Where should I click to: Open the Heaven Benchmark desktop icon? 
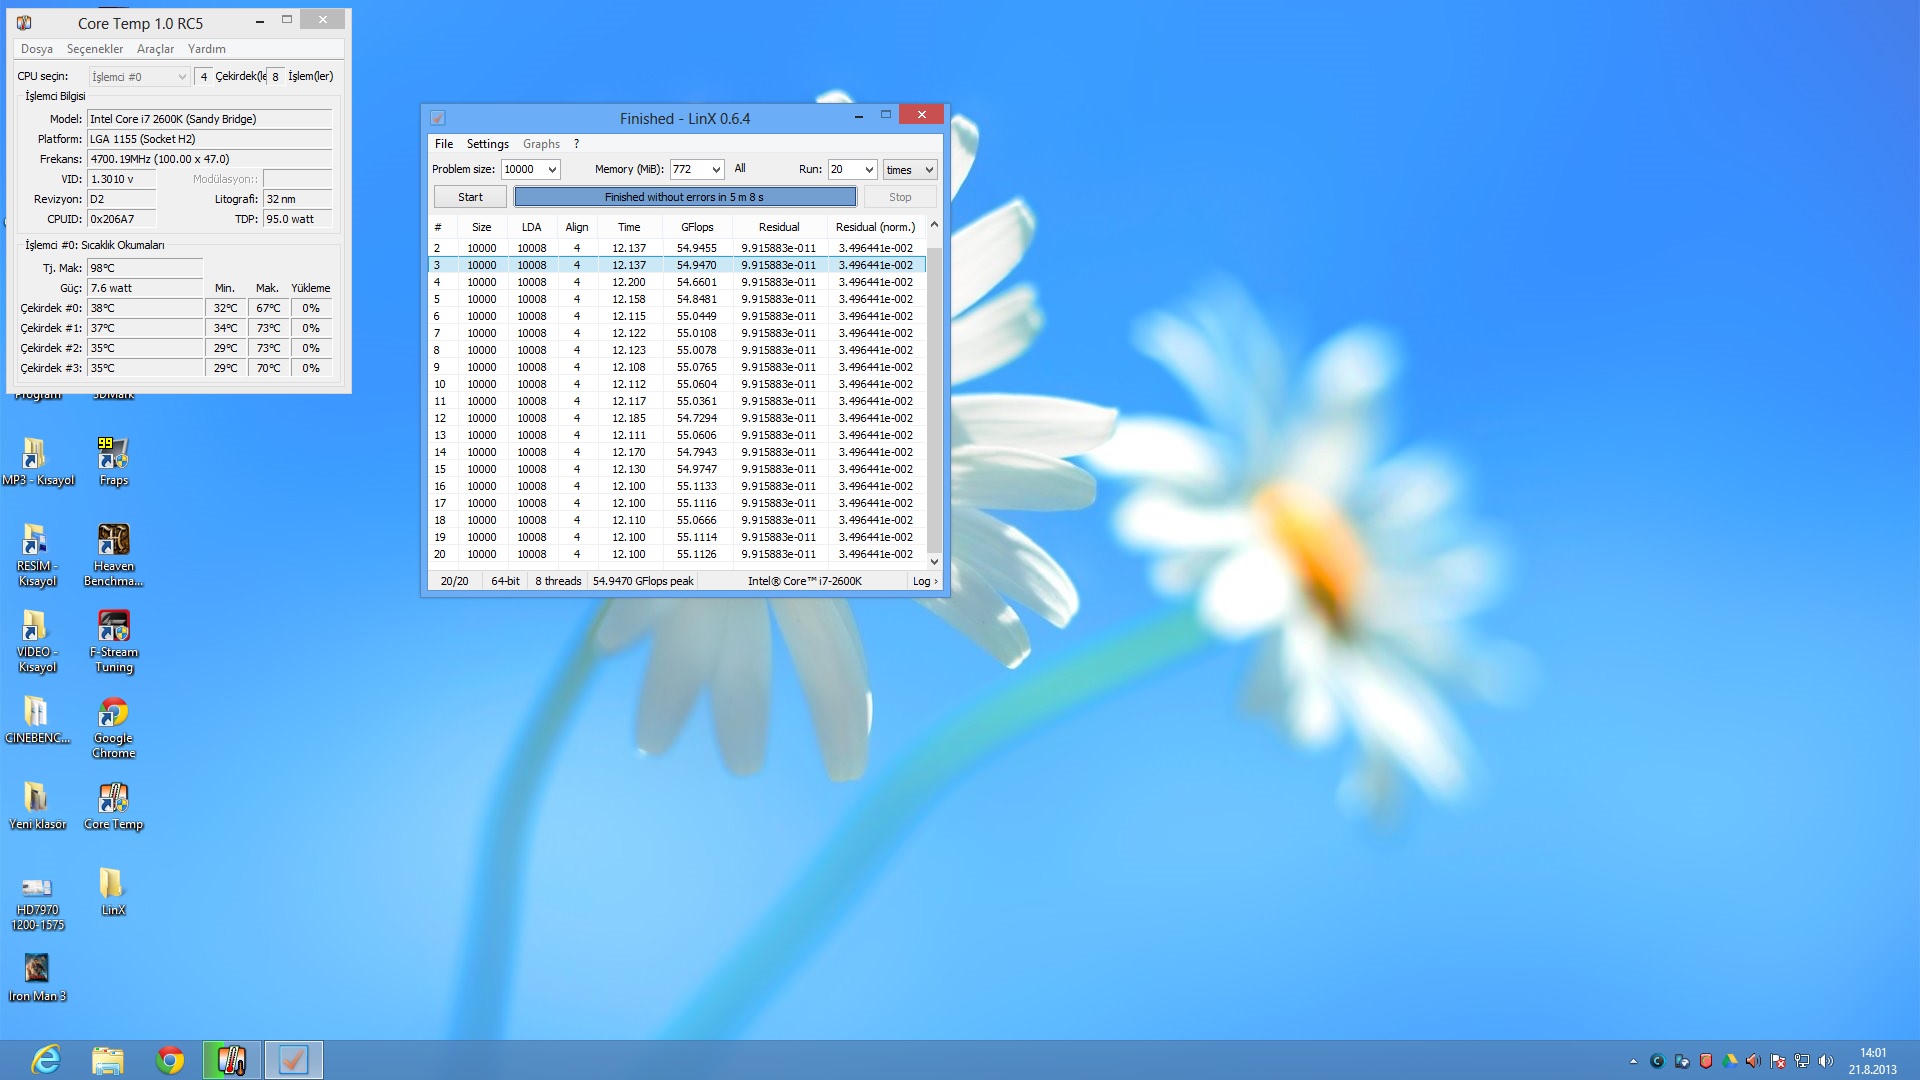[113, 553]
